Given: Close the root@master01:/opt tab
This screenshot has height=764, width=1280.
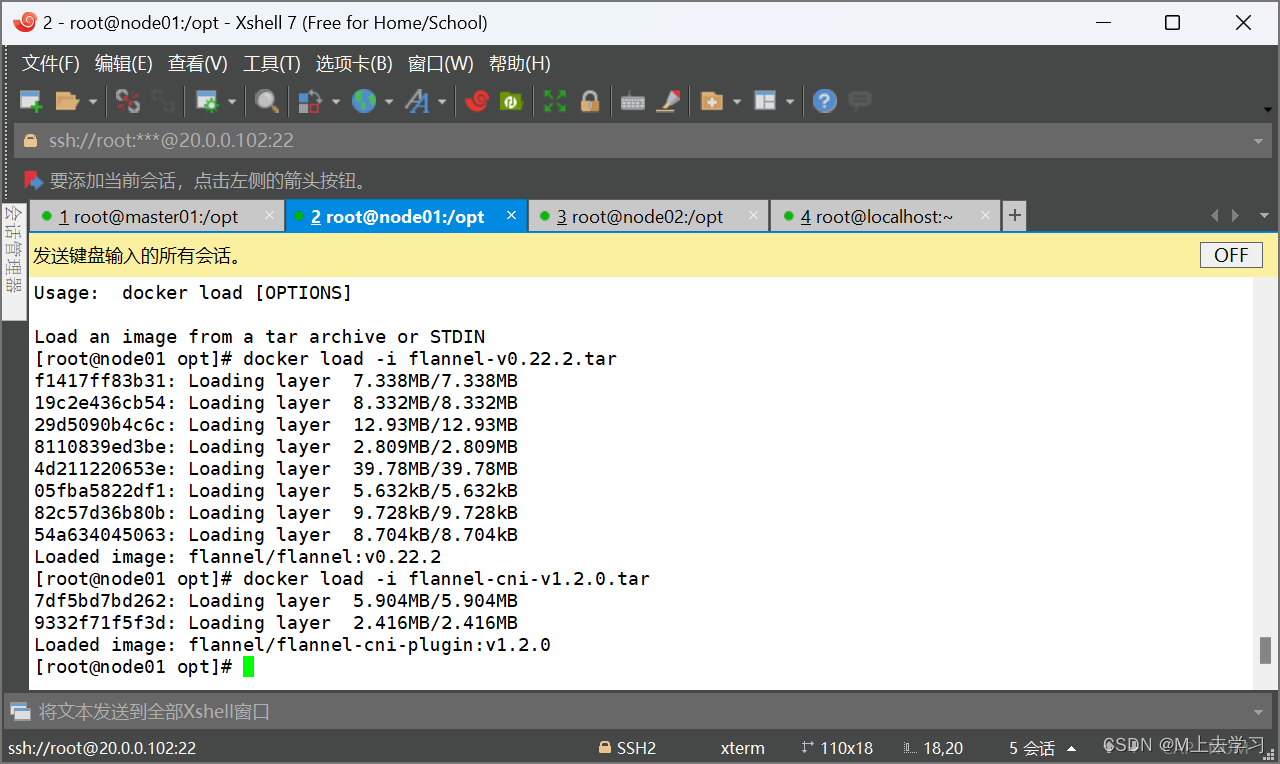Looking at the screenshot, I should click(270, 215).
